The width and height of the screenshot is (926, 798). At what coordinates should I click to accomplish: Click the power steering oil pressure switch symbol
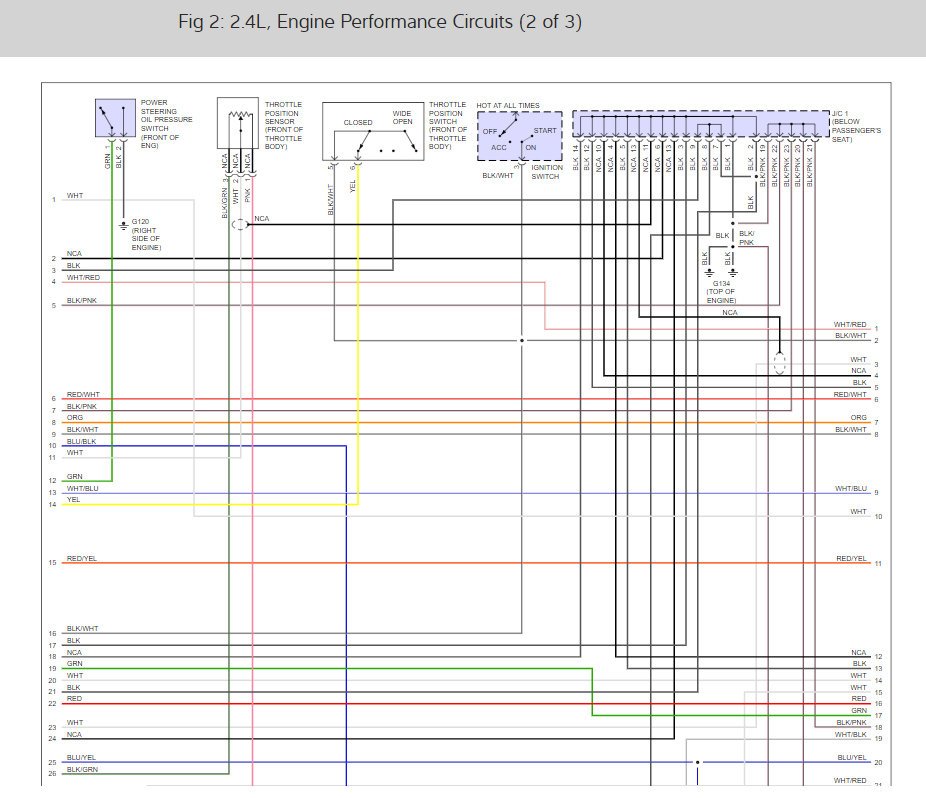pos(115,118)
